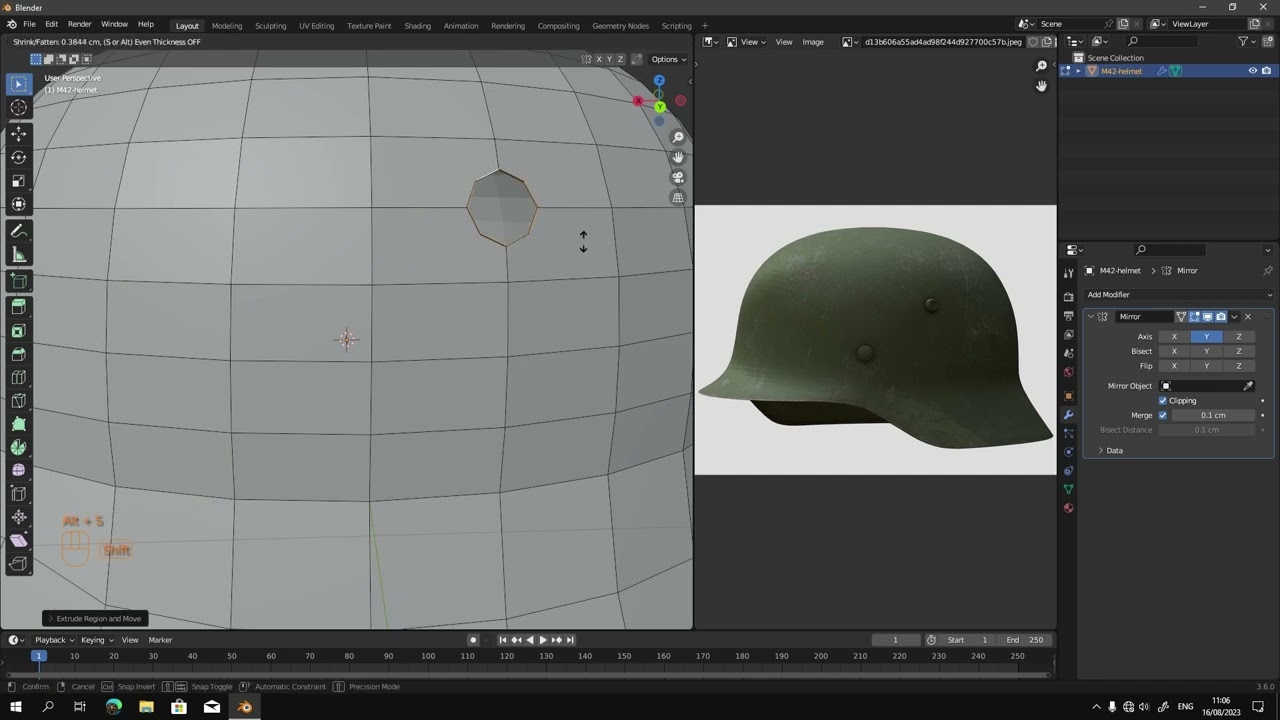Switch to Shading workspace tab
Image resolution: width=1280 pixels, height=720 pixels.
tap(417, 25)
